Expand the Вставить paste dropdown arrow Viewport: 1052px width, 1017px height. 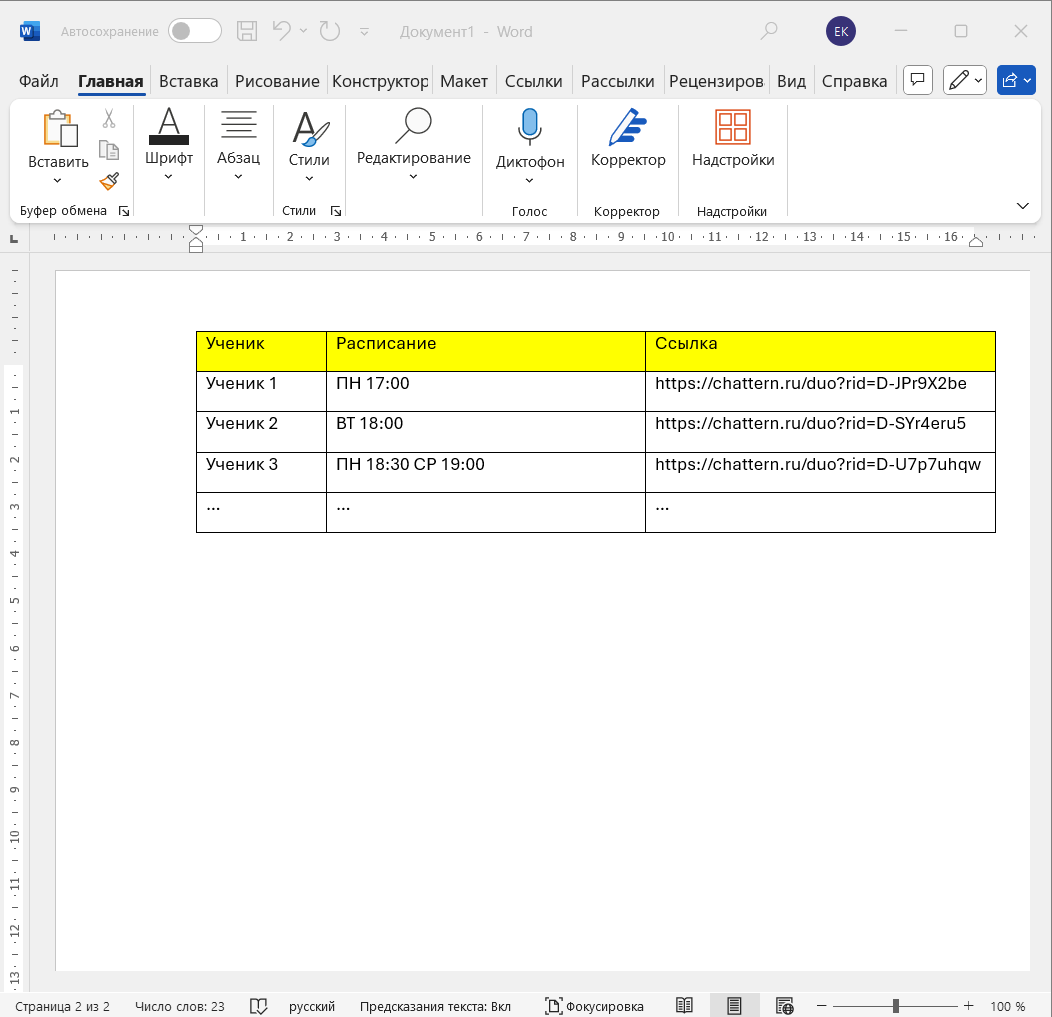pos(57,181)
